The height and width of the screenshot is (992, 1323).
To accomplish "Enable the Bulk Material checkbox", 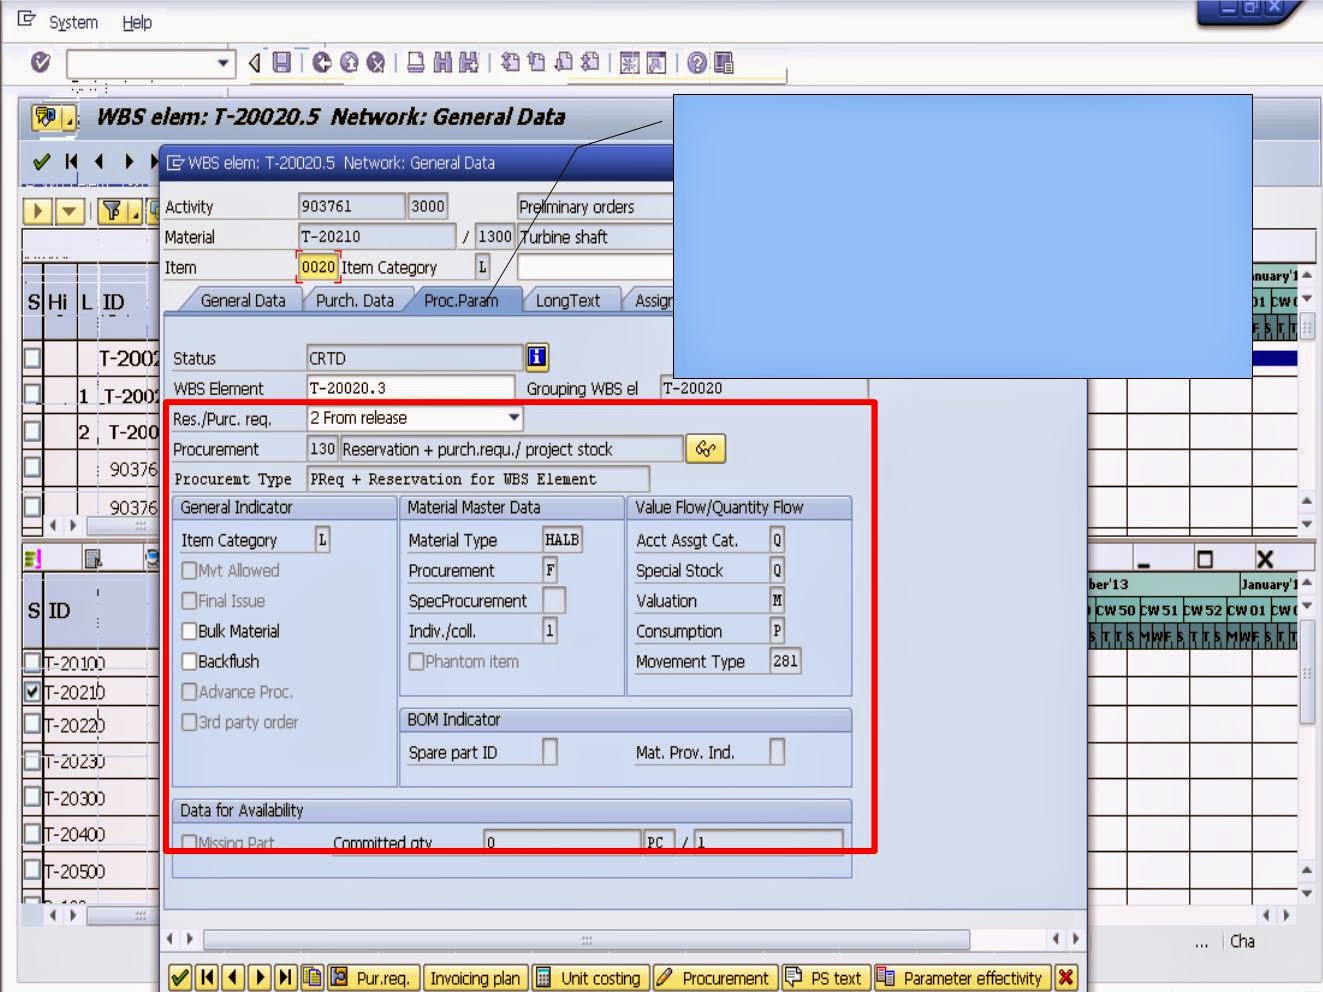I will coord(190,631).
